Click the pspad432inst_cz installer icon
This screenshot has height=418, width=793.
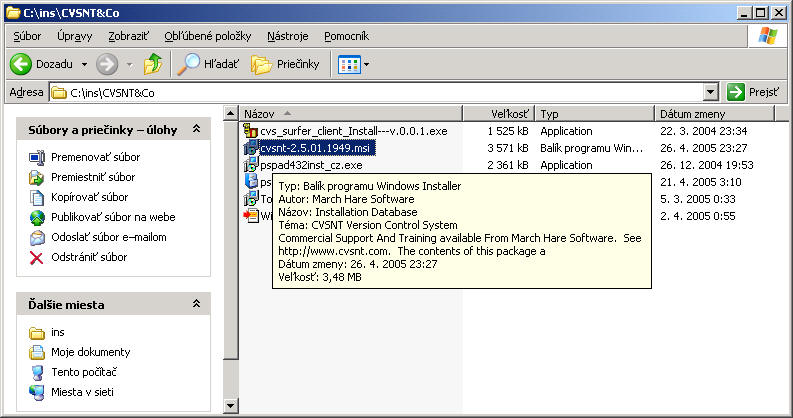tap(251, 165)
